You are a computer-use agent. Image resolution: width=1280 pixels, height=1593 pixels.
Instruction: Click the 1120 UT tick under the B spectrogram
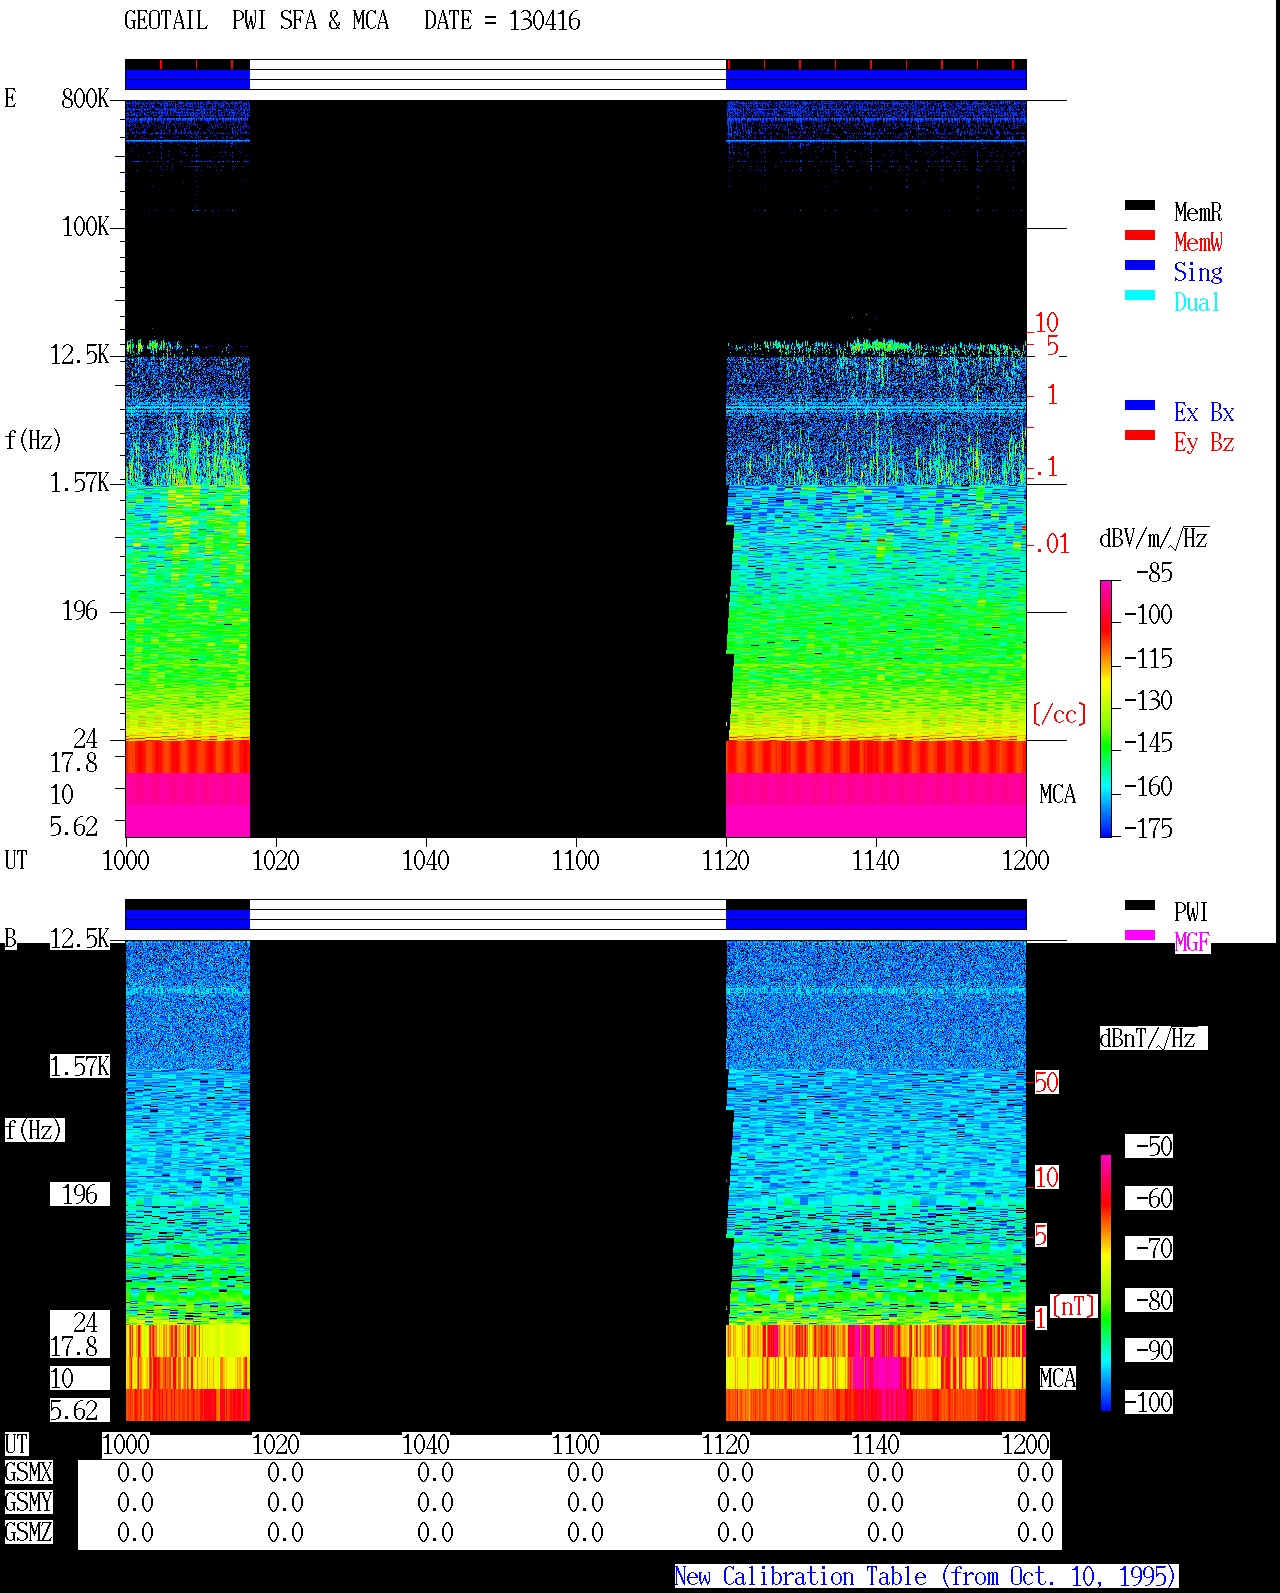coord(726,1444)
